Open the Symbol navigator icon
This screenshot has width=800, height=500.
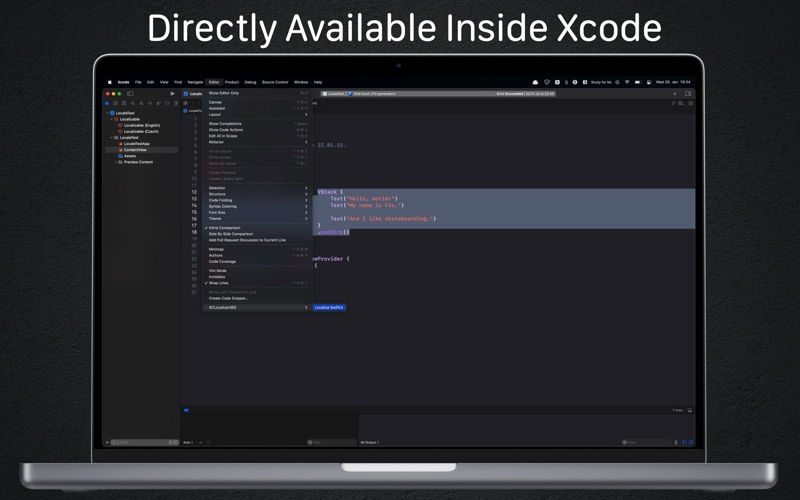tap(124, 103)
